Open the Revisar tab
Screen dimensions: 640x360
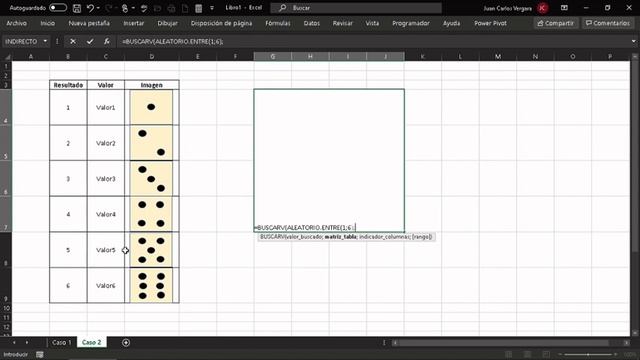pyautogui.click(x=343, y=23)
